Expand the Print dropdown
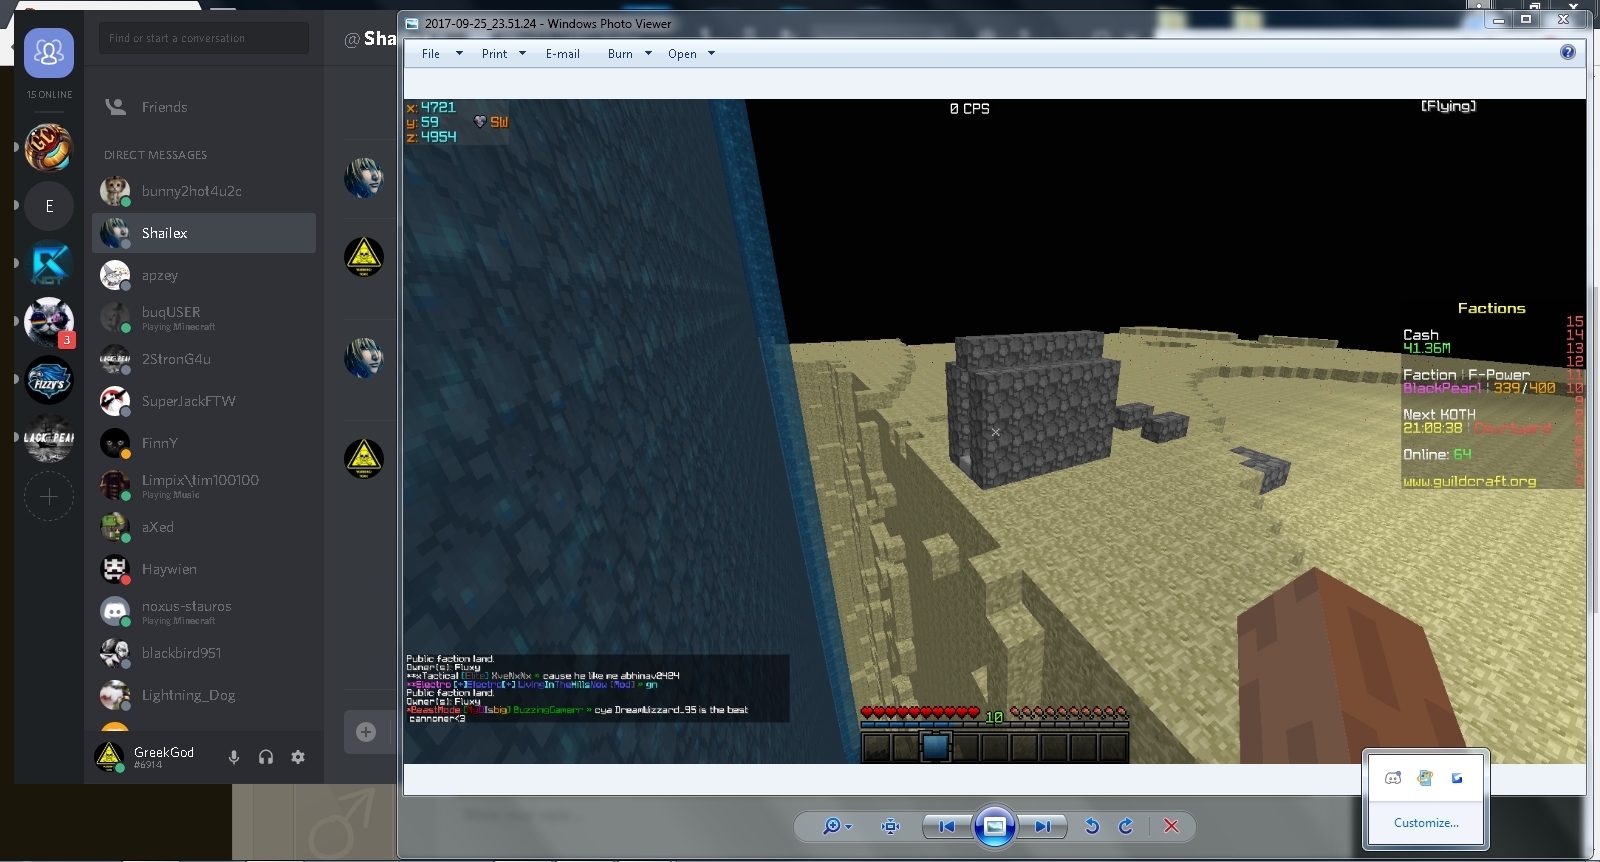1600x862 pixels. 522,54
